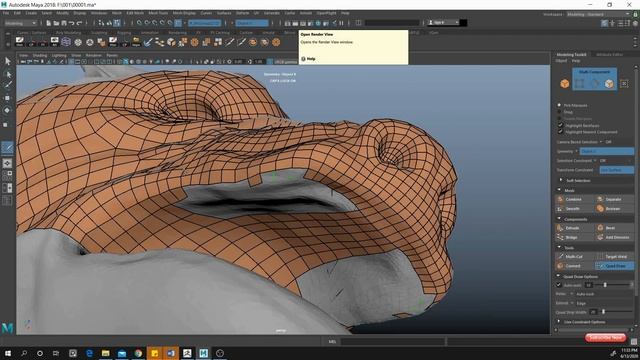Click the shelf folder icon
This screenshot has width=640, height=360.
tap(136, 42)
